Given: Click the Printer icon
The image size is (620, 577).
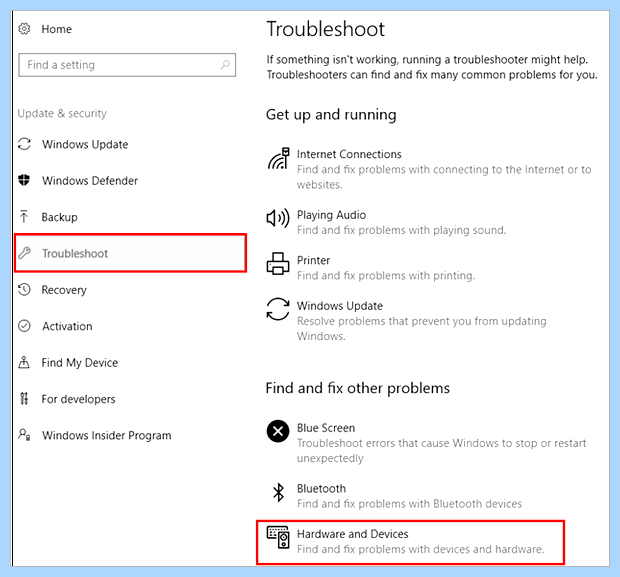Looking at the screenshot, I should 278,264.
